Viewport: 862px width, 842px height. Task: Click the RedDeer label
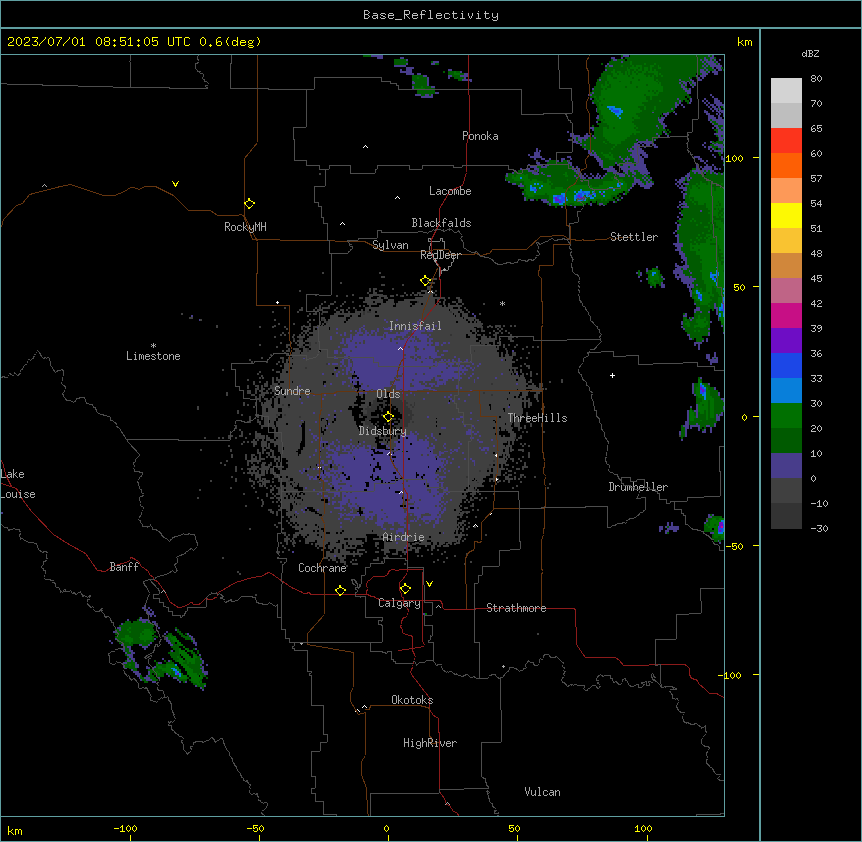coord(440,255)
